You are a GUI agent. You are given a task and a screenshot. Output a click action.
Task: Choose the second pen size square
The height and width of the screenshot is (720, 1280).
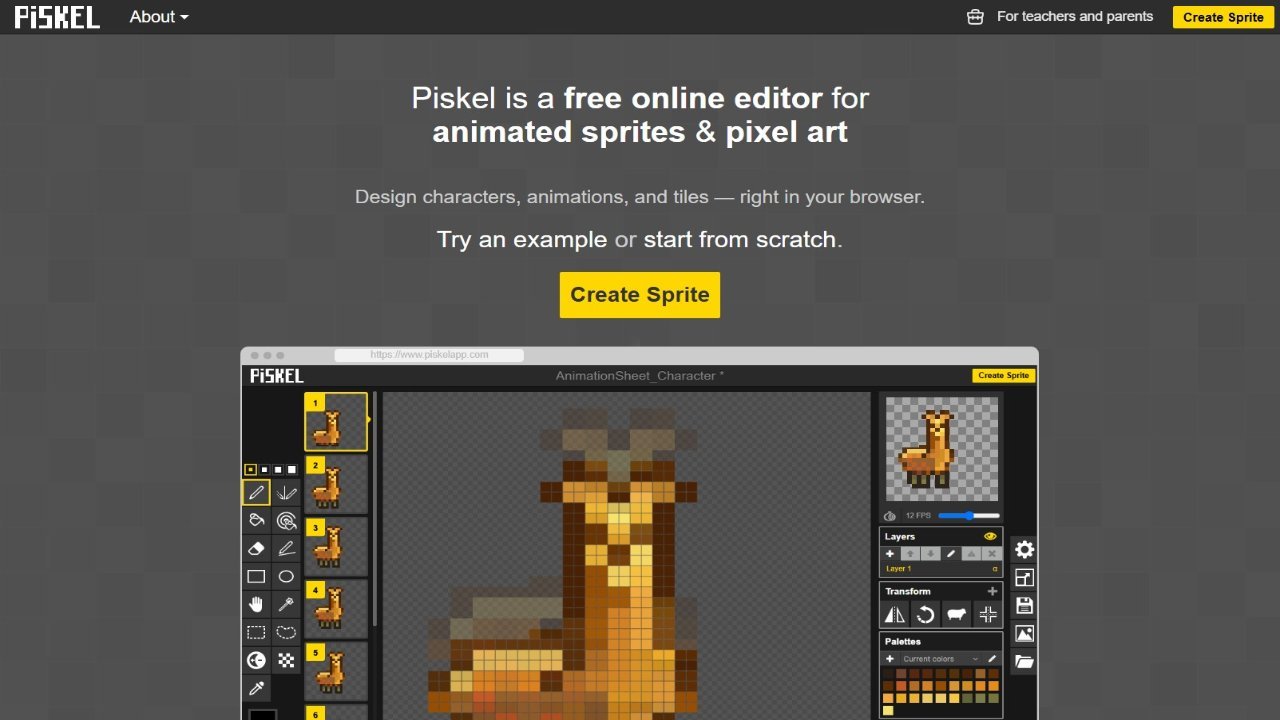pyautogui.click(x=264, y=469)
